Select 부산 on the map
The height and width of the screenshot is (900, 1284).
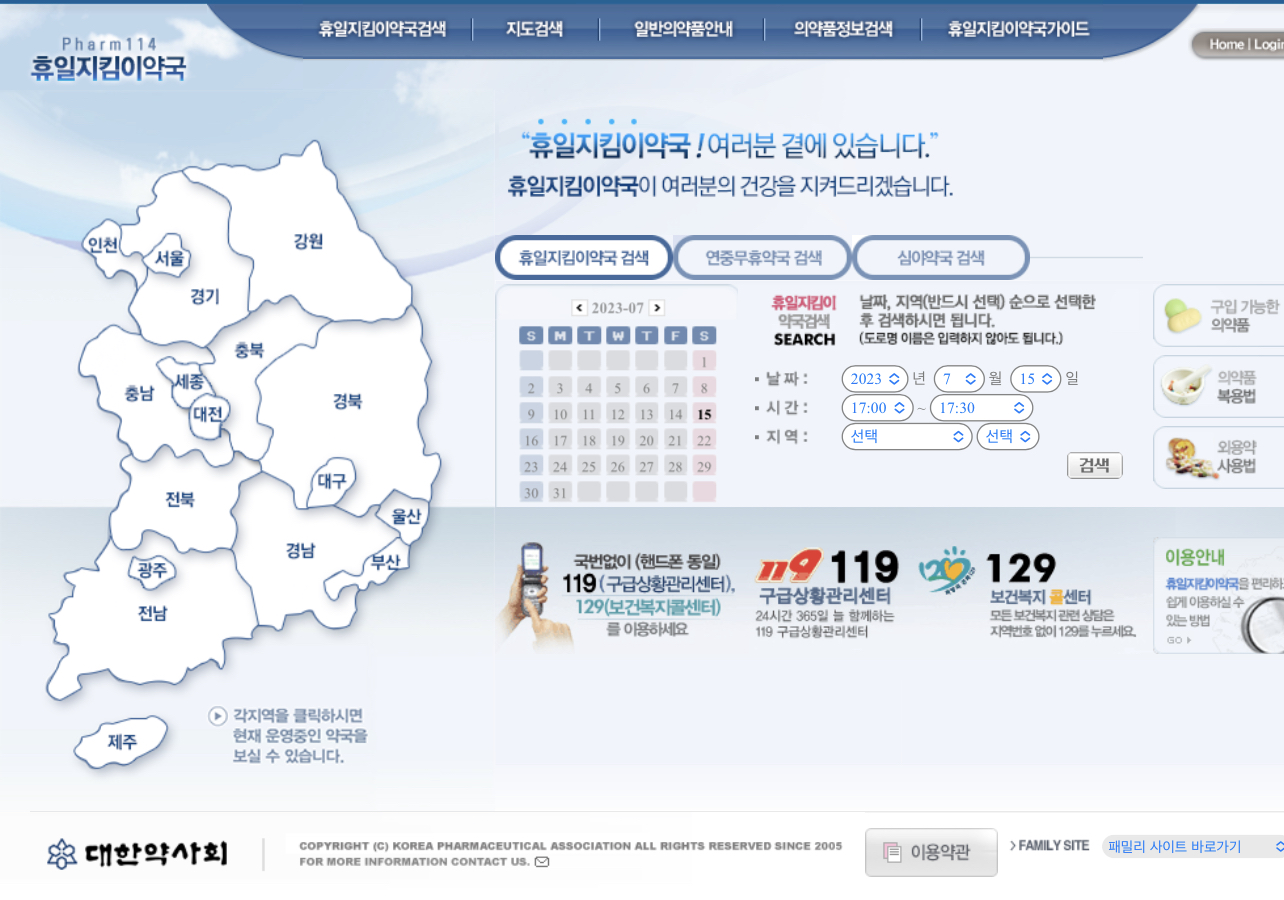(x=385, y=561)
